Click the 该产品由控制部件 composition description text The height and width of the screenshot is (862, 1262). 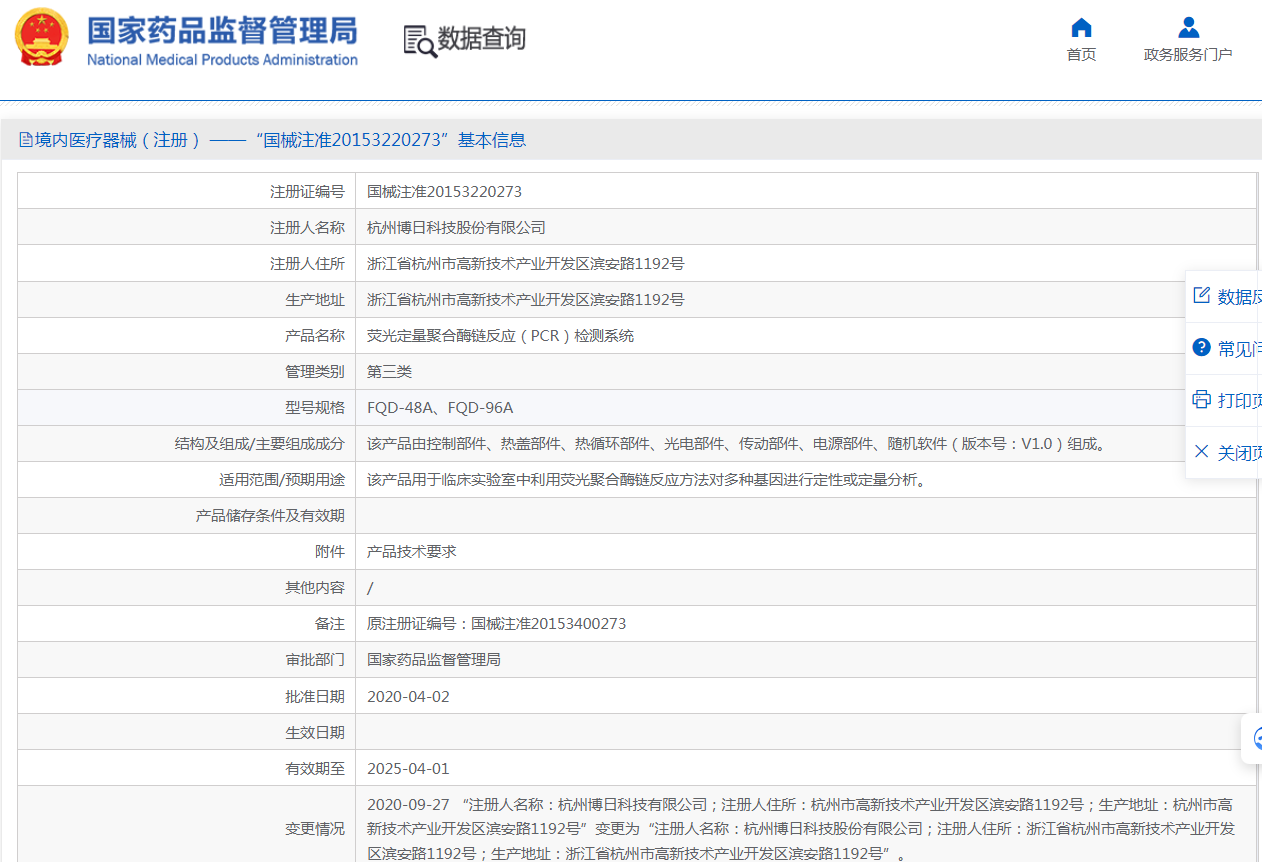tap(738, 443)
